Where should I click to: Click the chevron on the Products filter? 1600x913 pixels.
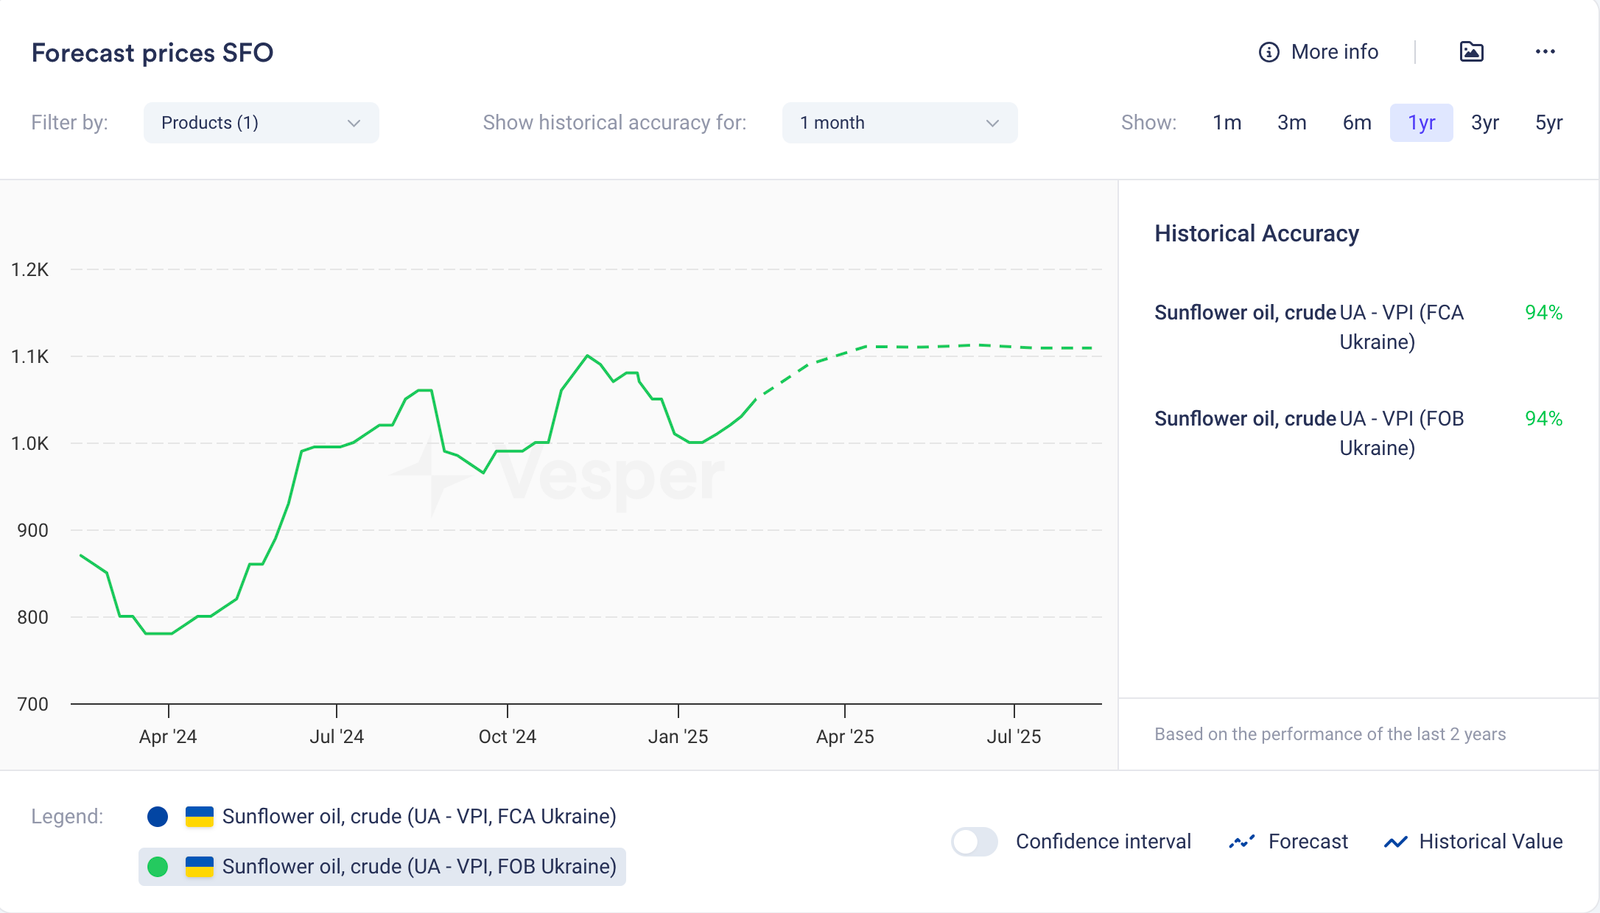click(x=353, y=123)
